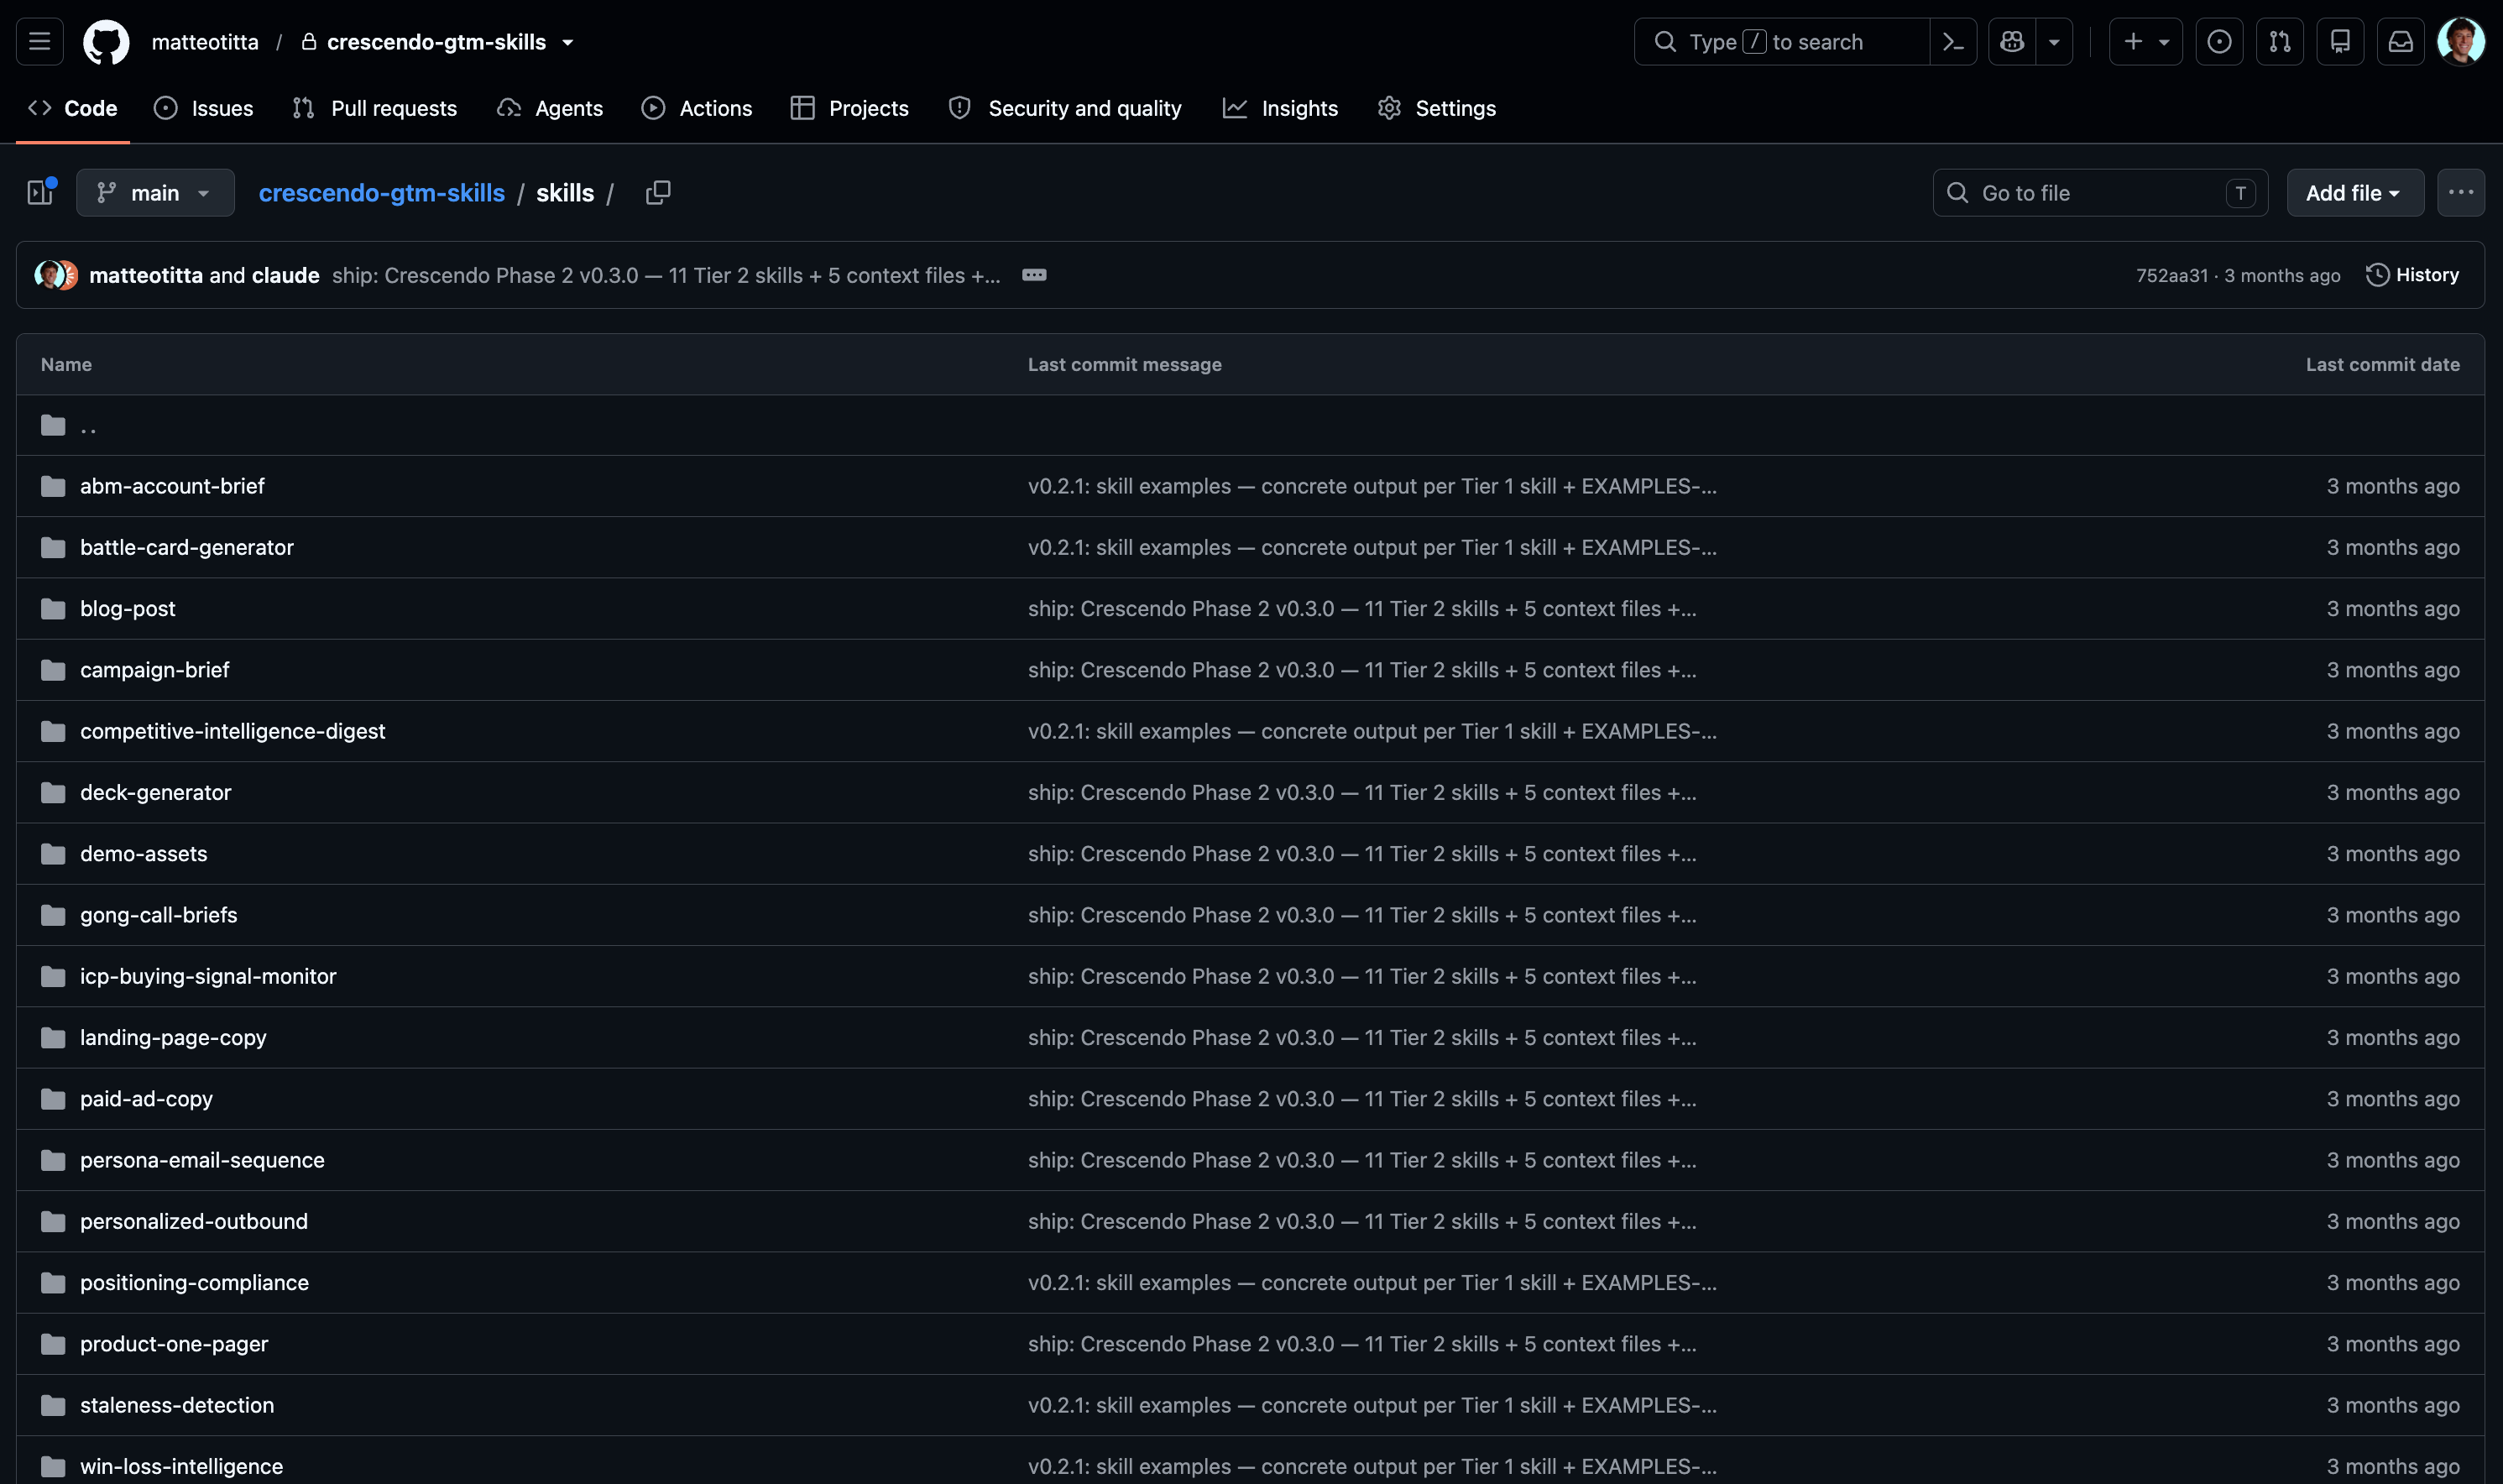Open the gong-call-briefs folder
Screen dimensions: 2503x1484
(159, 915)
